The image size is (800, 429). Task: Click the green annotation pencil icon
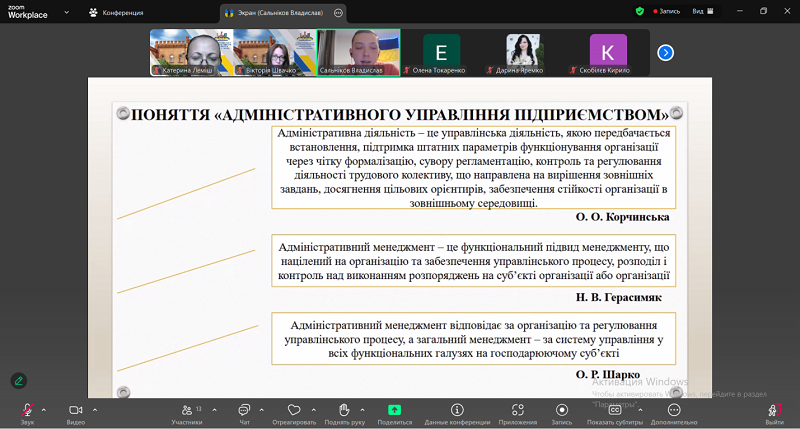(x=19, y=381)
